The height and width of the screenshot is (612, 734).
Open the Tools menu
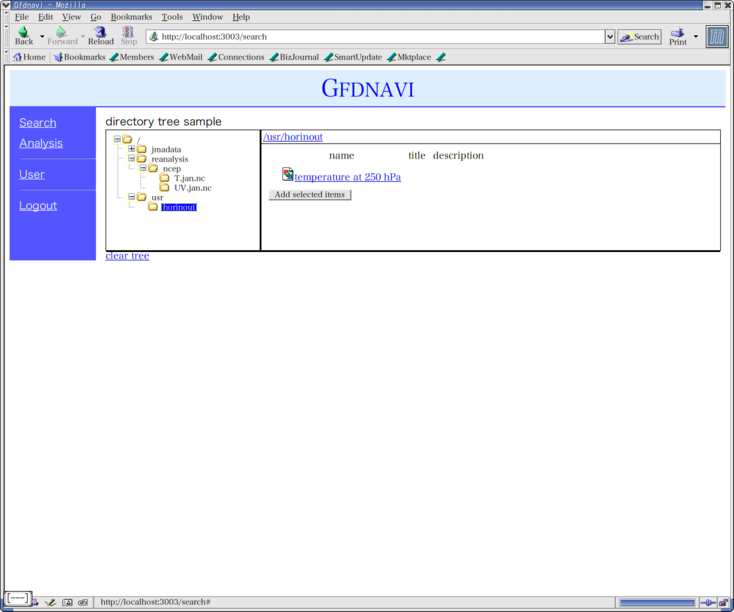coord(172,17)
